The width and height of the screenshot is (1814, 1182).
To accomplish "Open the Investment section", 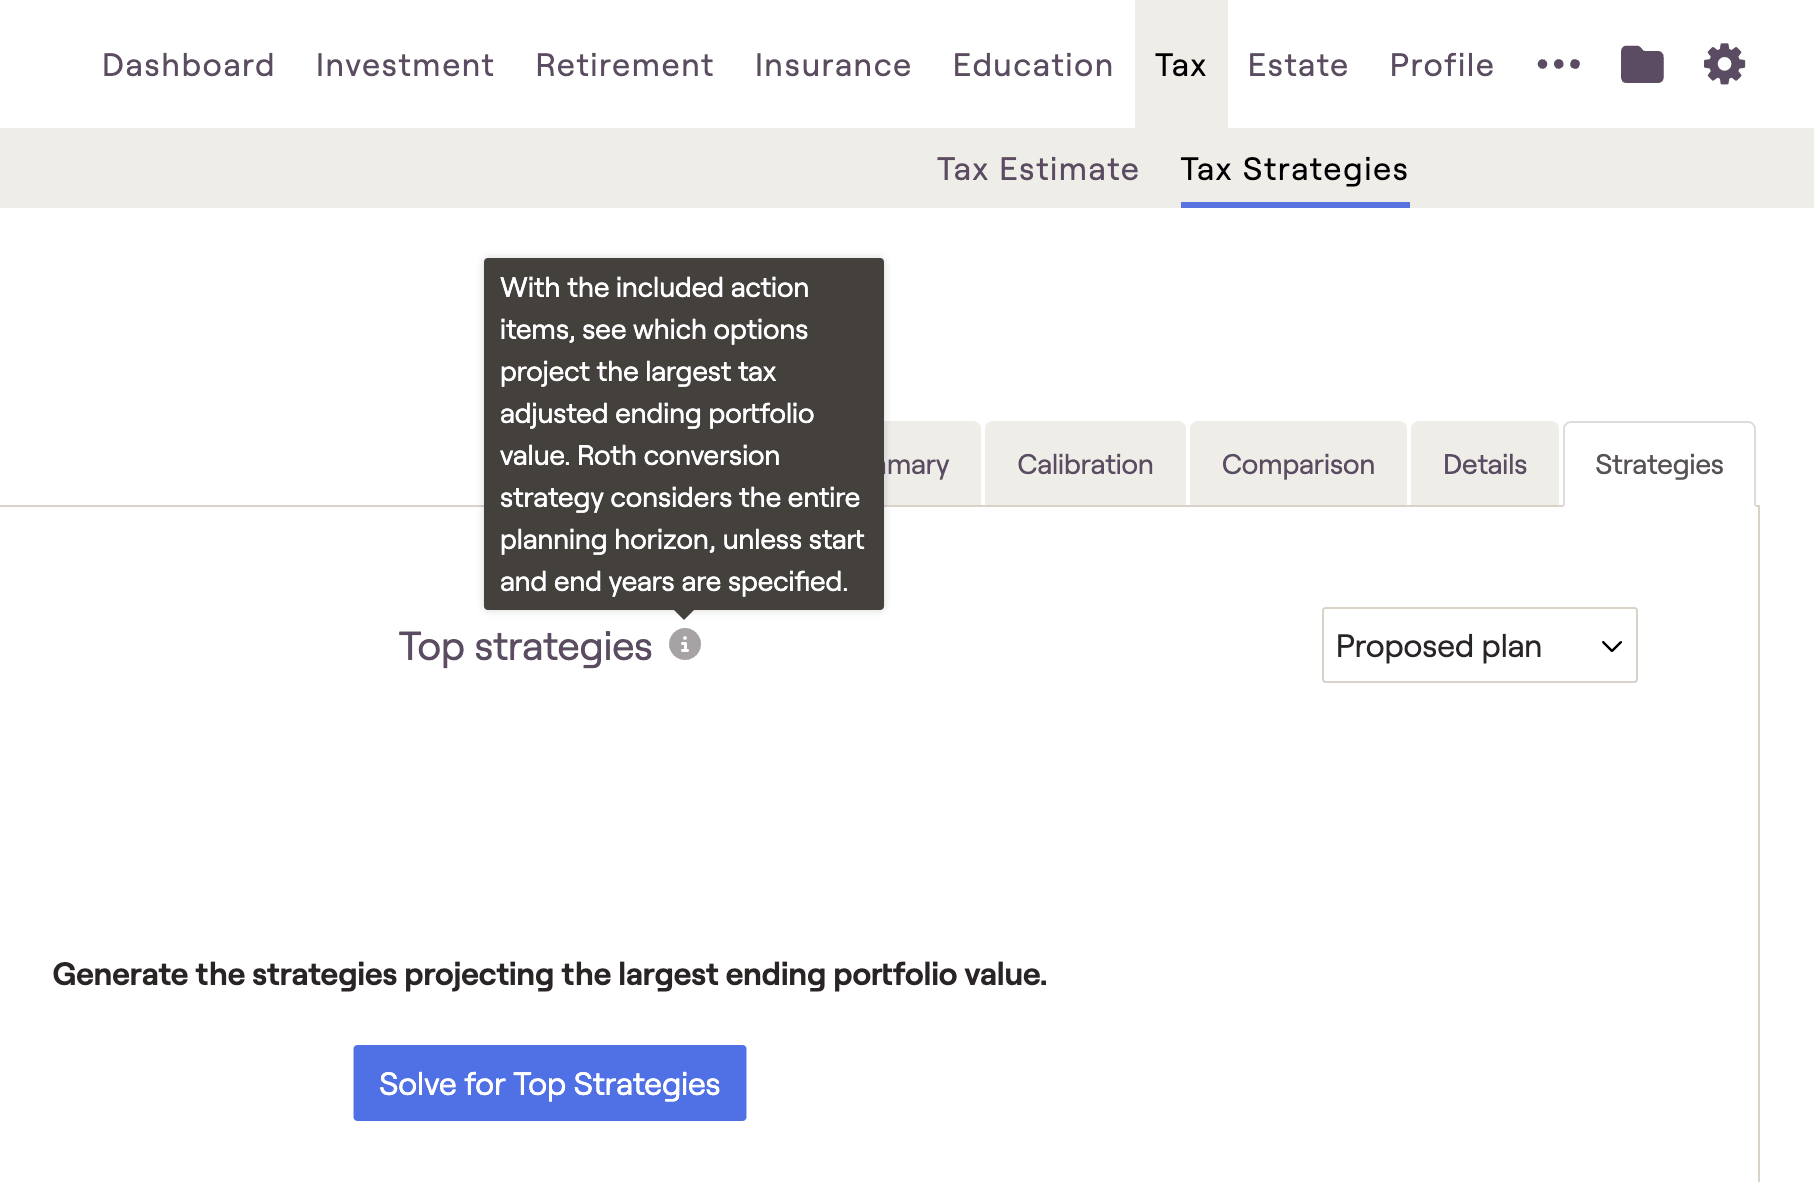I will 405,65.
